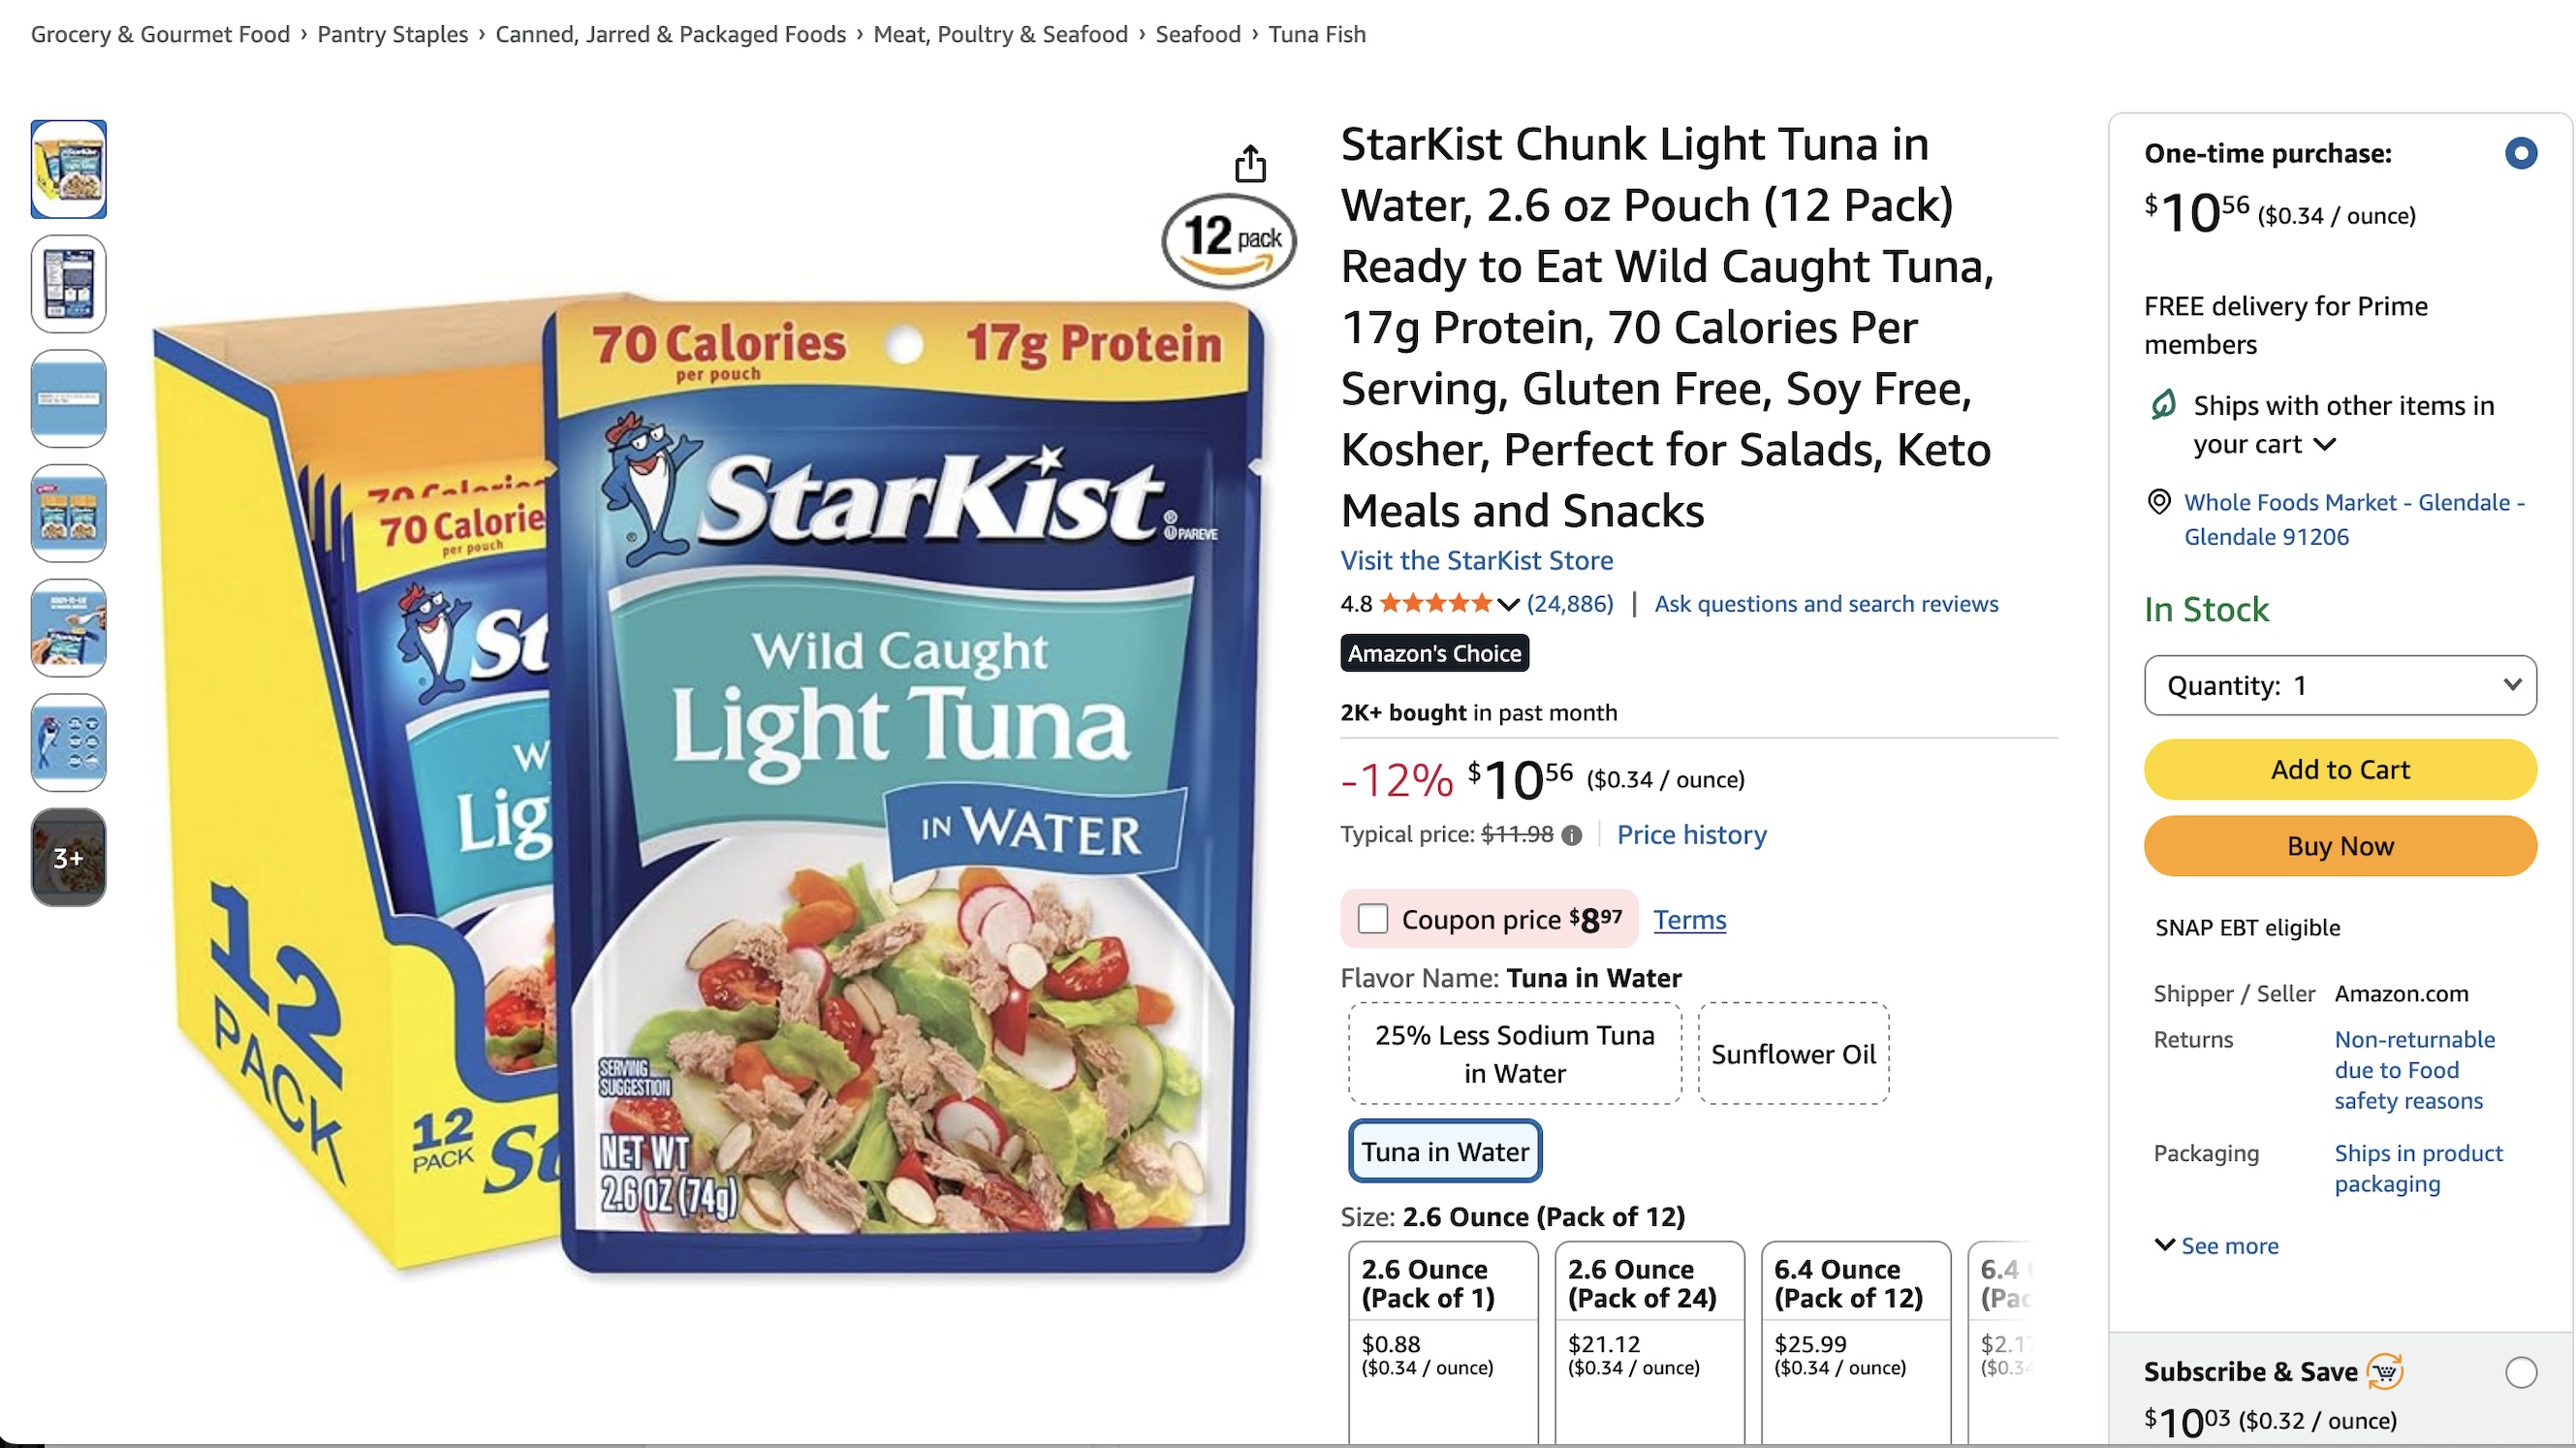Click the Add to Cart button
Viewport: 2576px width, 1448px height.
[x=2340, y=769]
